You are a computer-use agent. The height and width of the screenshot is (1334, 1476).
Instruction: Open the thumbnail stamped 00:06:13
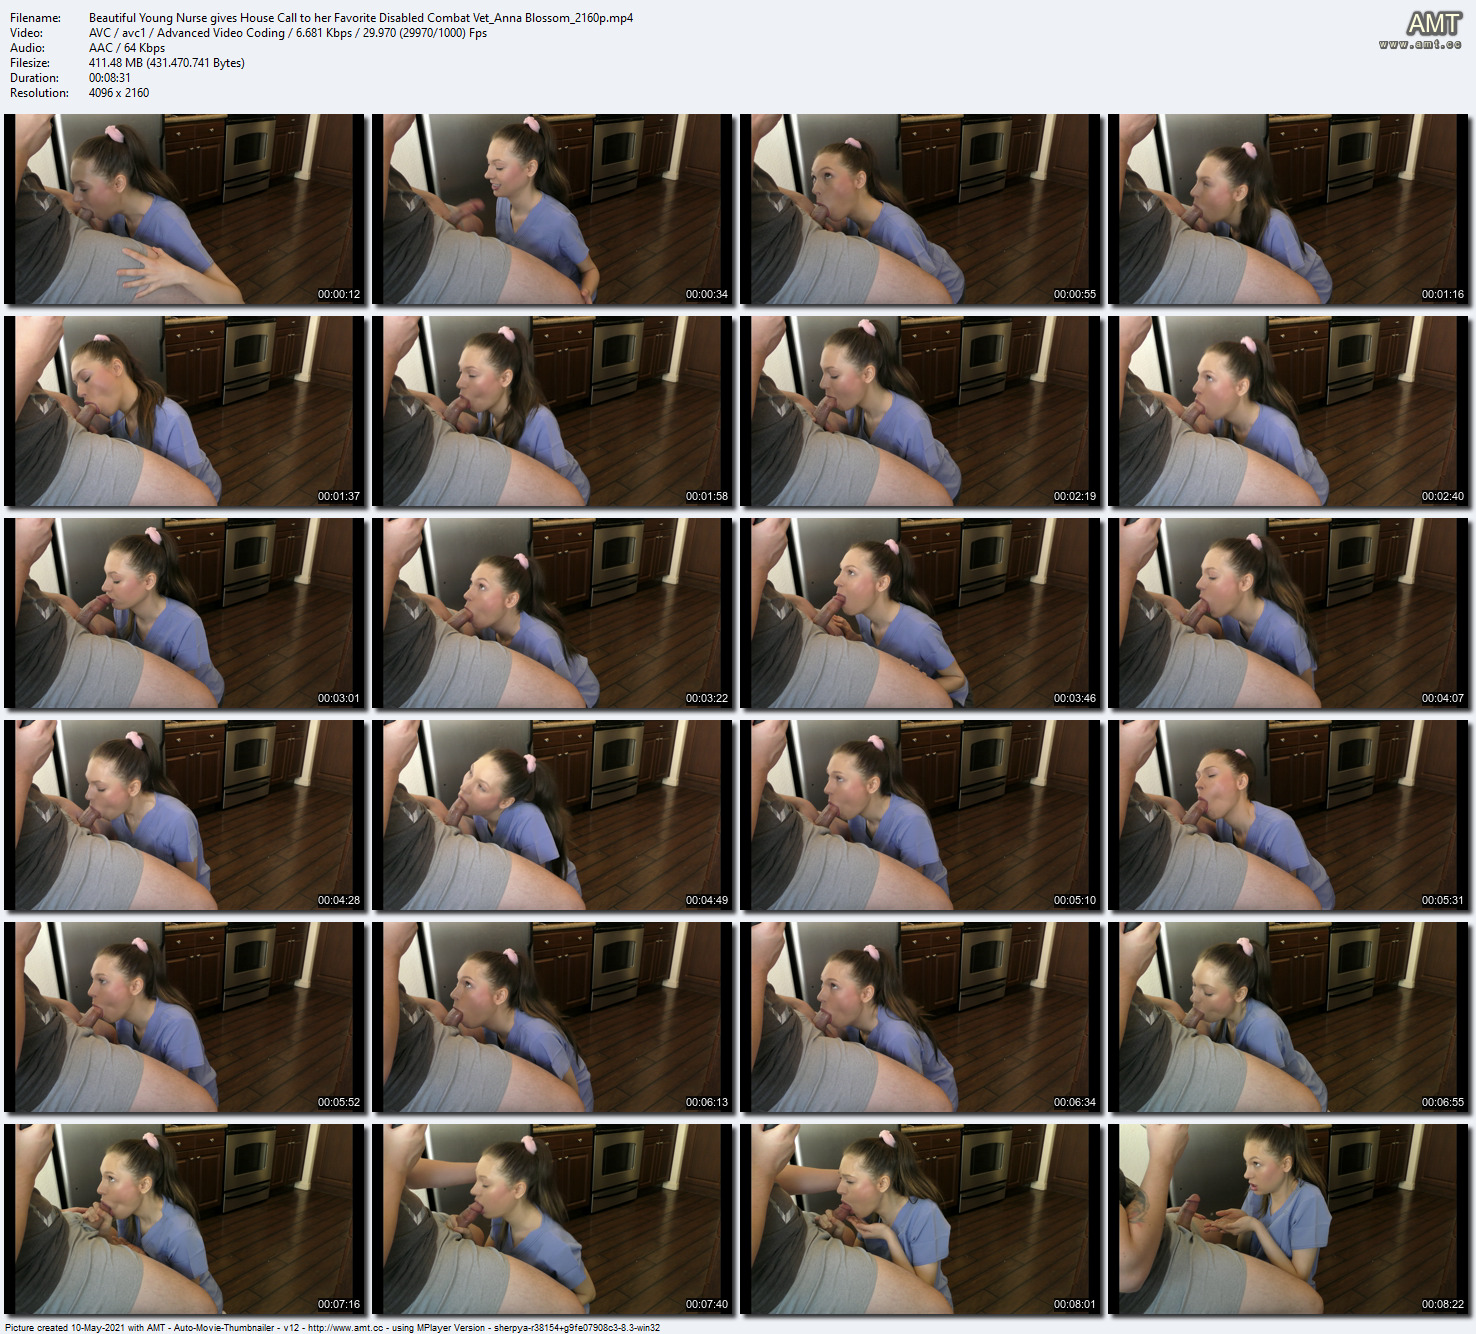click(552, 1016)
